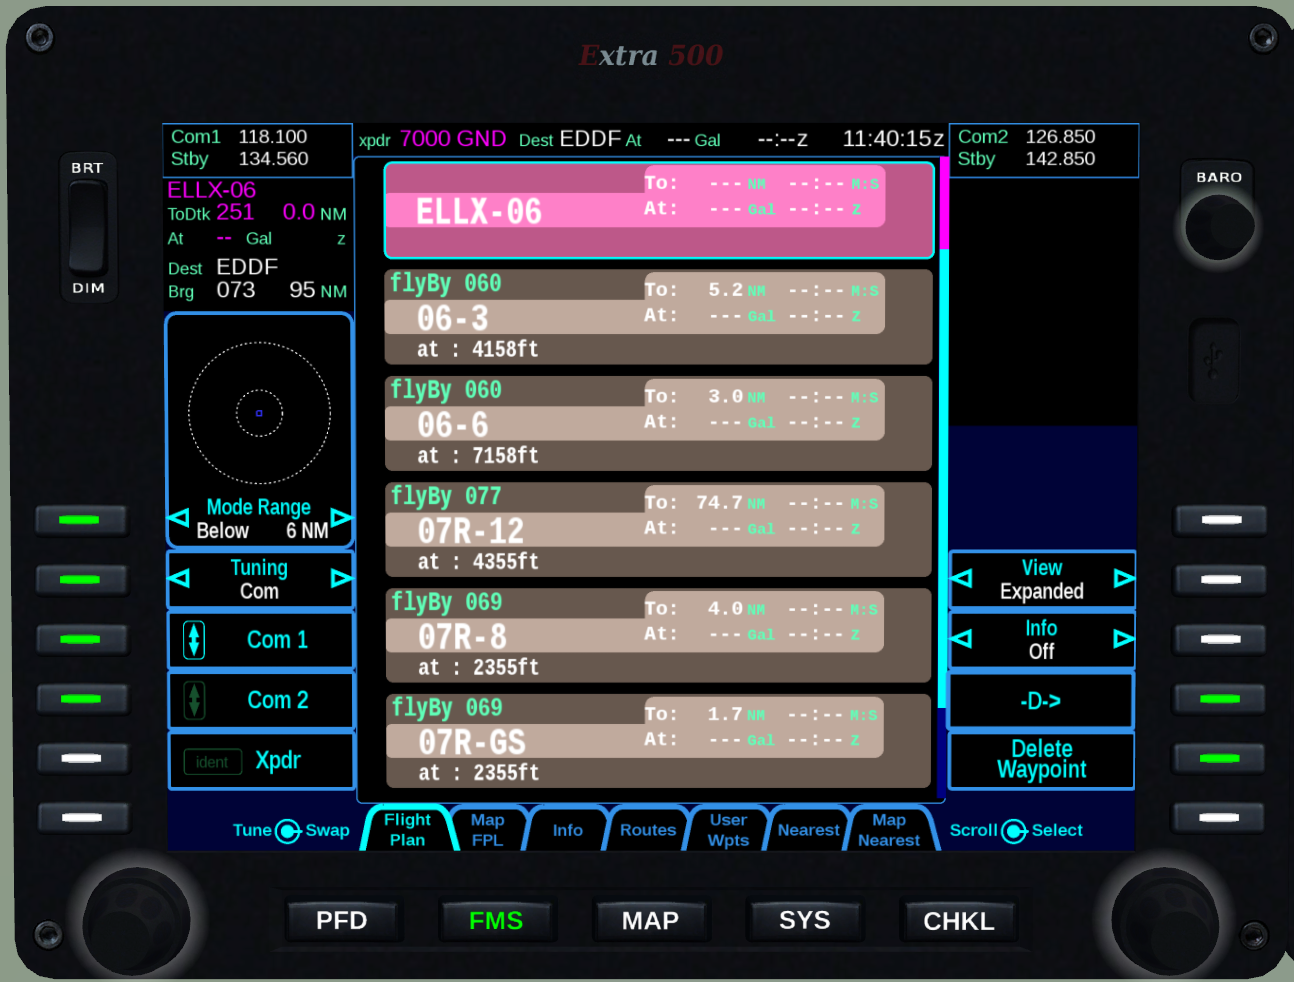Viewport: 1294px width, 982px height.
Task: Change View Expanded using left arrow
Action: [962, 578]
